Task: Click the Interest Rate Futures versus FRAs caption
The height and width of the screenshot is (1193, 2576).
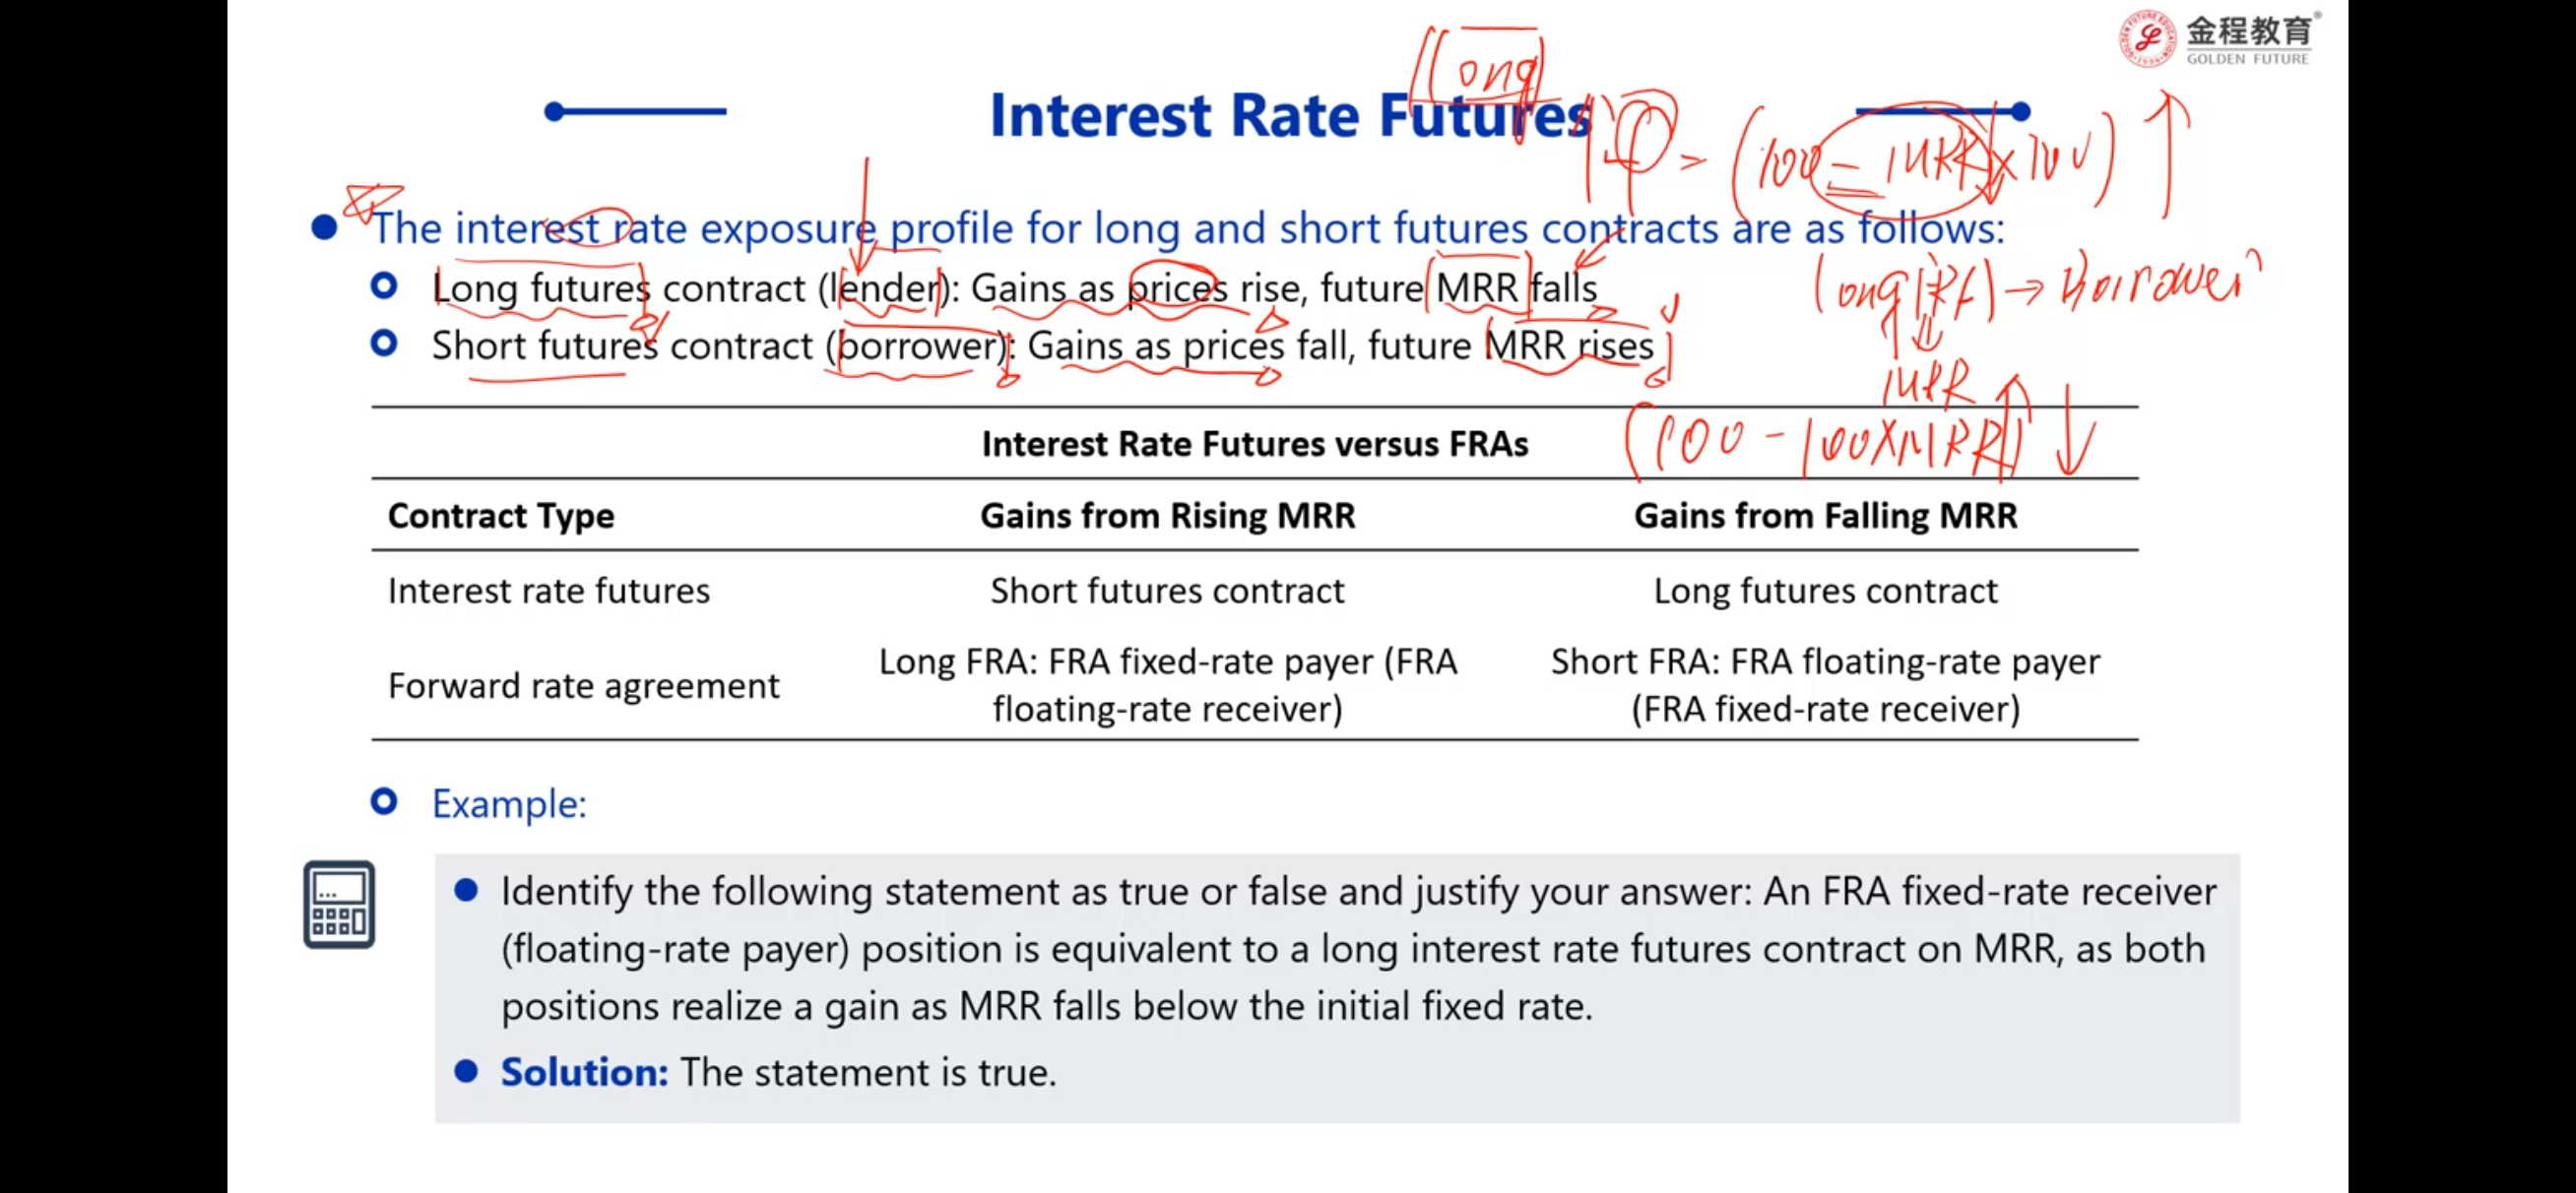Action: [x=1254, y=444]
